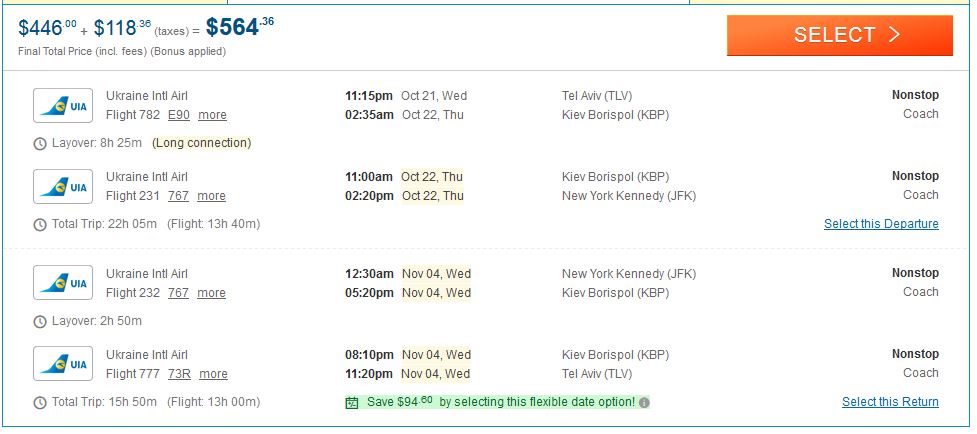Screen dimensions: 977x434
Task: Click the UIA logo for Flight 777
Action: (x=63, y=364)
